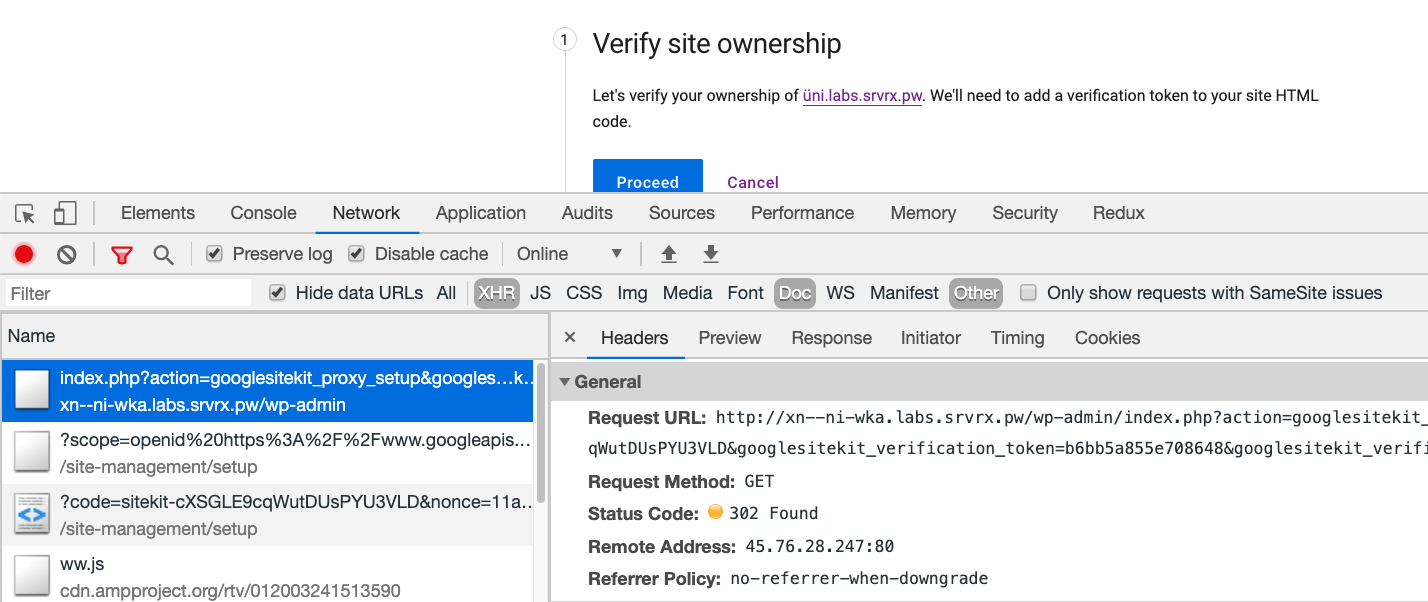Switch to the Elements tab
Screen dimensions: 1428x602
point(158,213)
